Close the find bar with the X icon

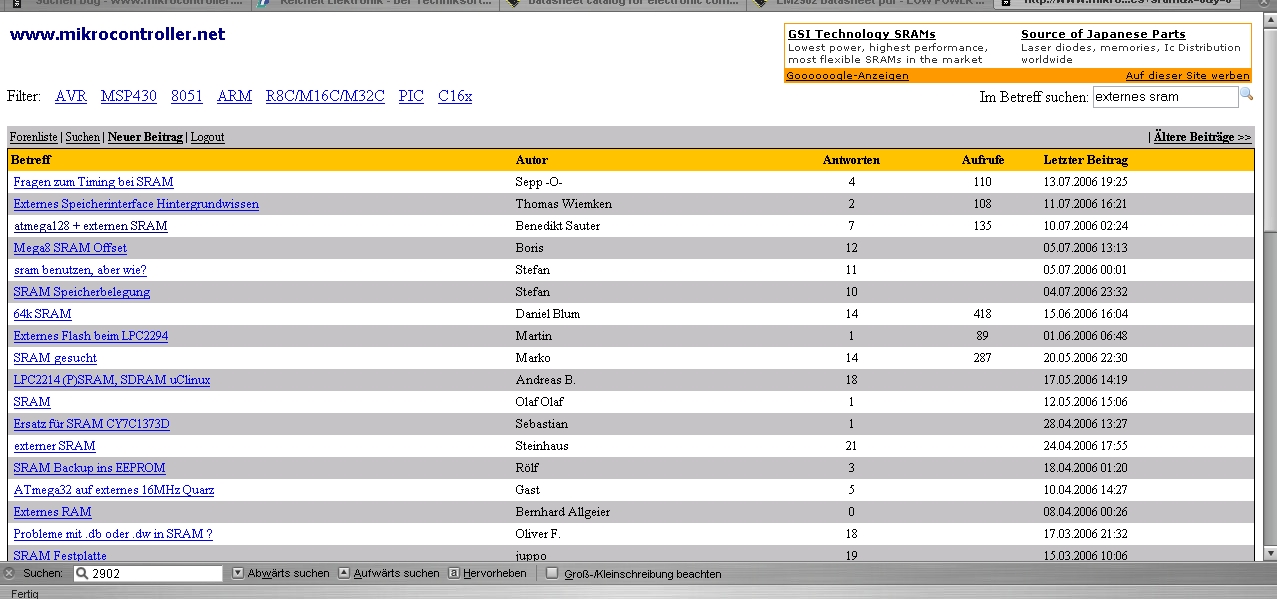click(9, 574)
